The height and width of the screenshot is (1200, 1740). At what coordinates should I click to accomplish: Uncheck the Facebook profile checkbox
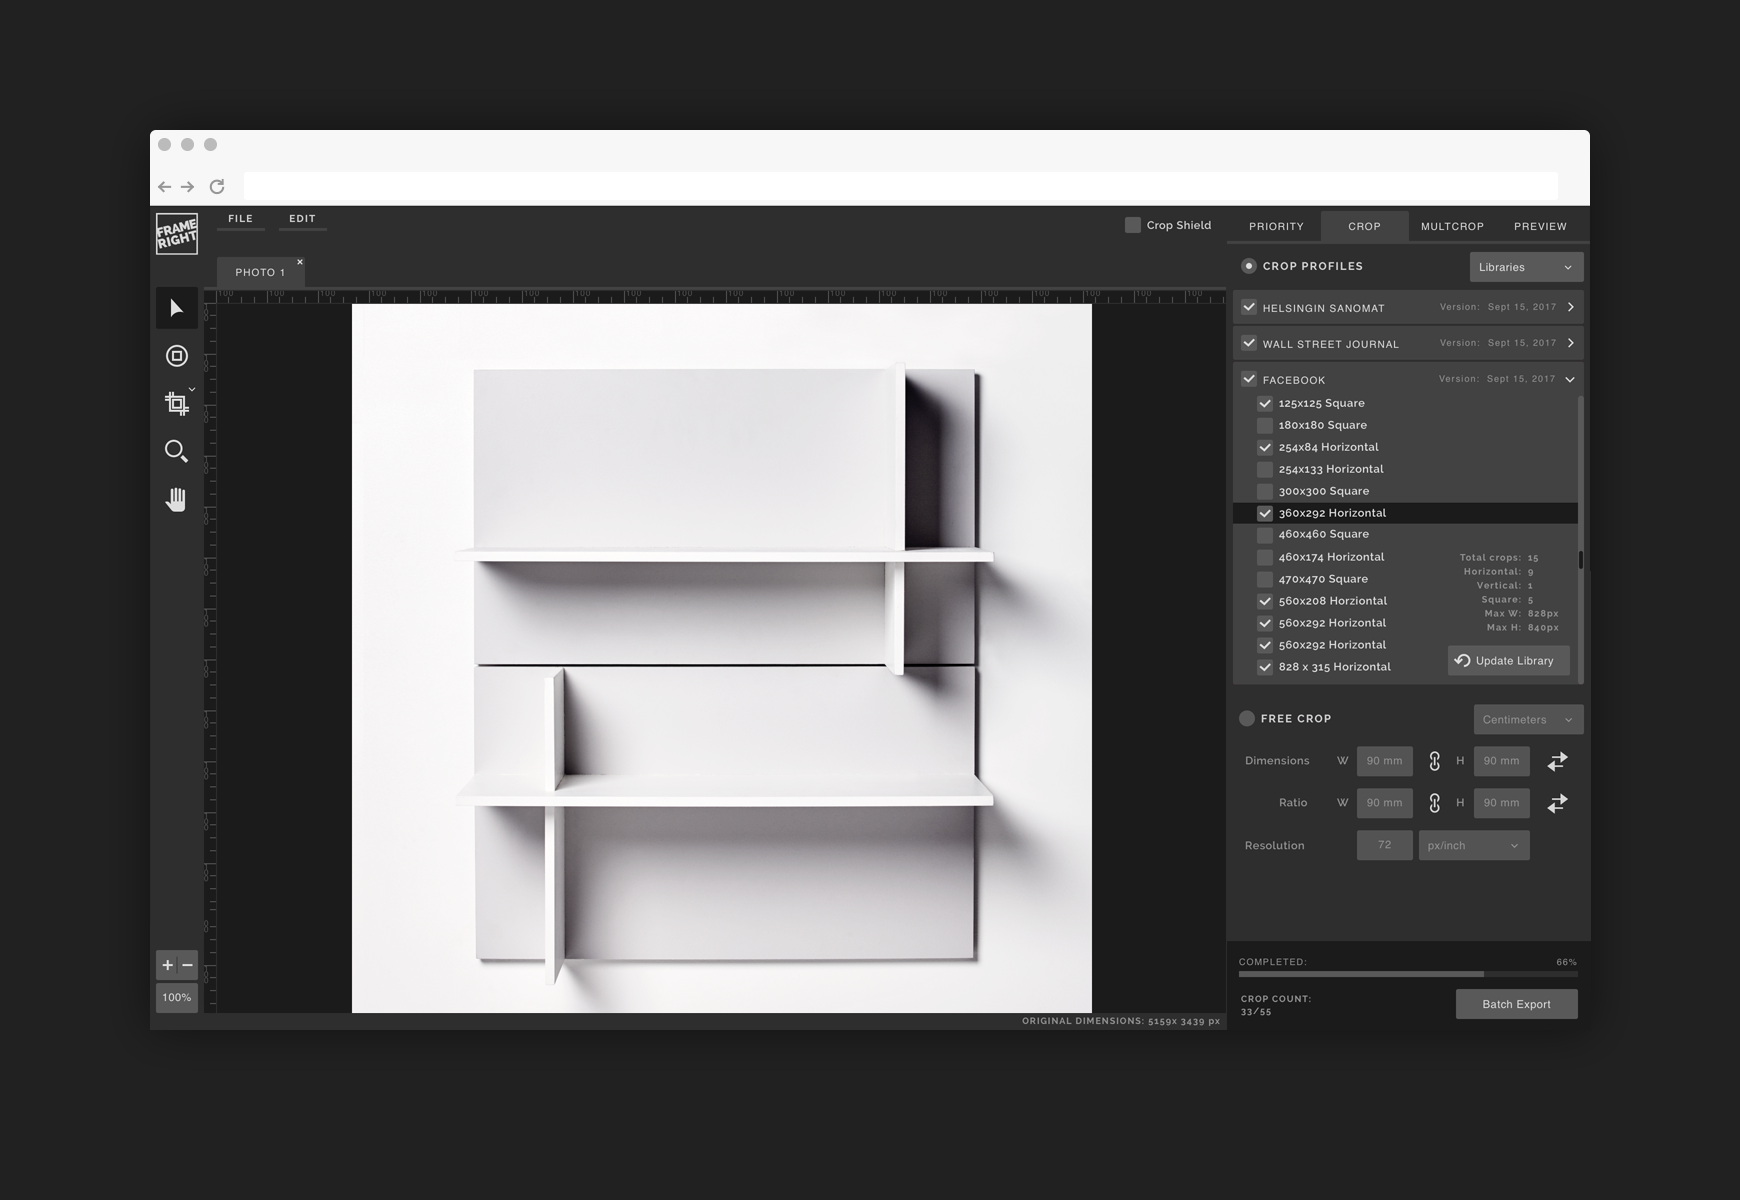1249,379
